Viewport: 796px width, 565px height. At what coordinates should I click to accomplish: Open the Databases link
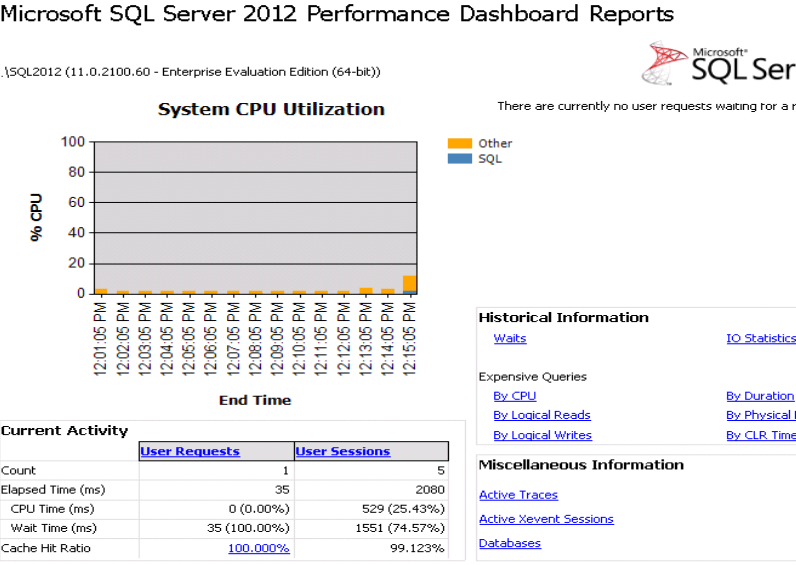pos(510,543)
